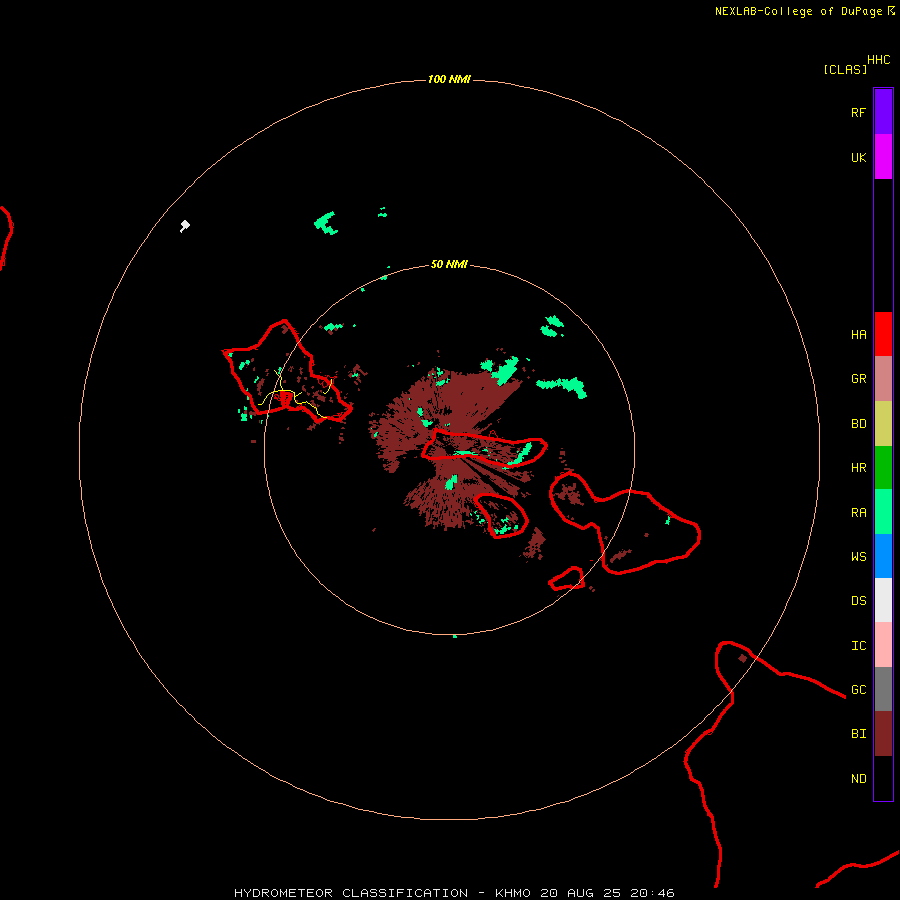Click the 50 NMI range ring label

point(449,264)
